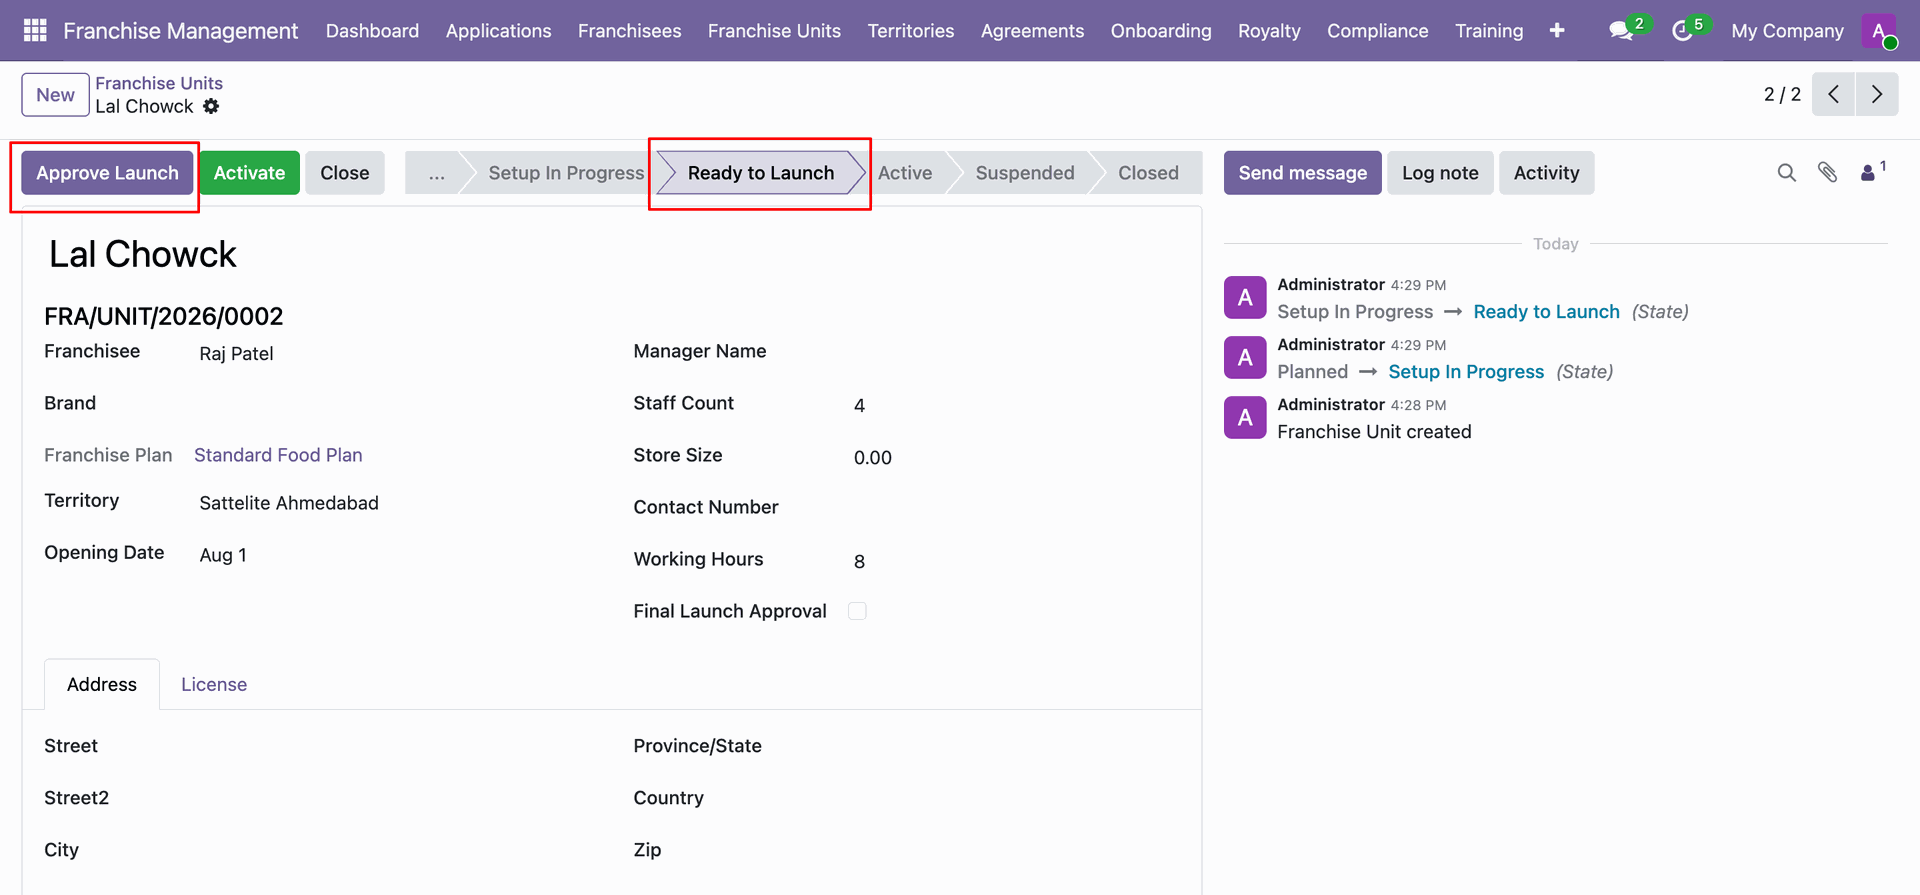Viewport: 1920px width, 895px height.
Task: Click the Lal Chowck unit name field
Action: (x=143, y=254)
